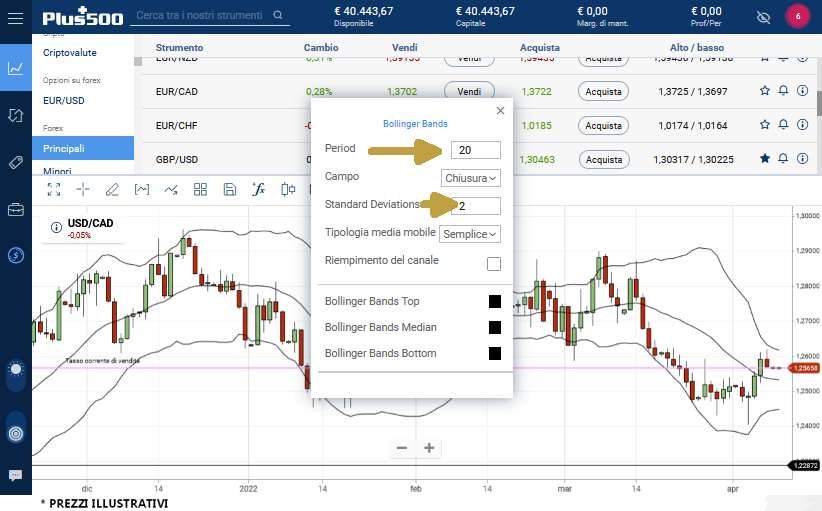The image size is (822, 511).
Task: Open the multi-chart grid layout icon
Action: pyautogui.click(x=200, y=188)
